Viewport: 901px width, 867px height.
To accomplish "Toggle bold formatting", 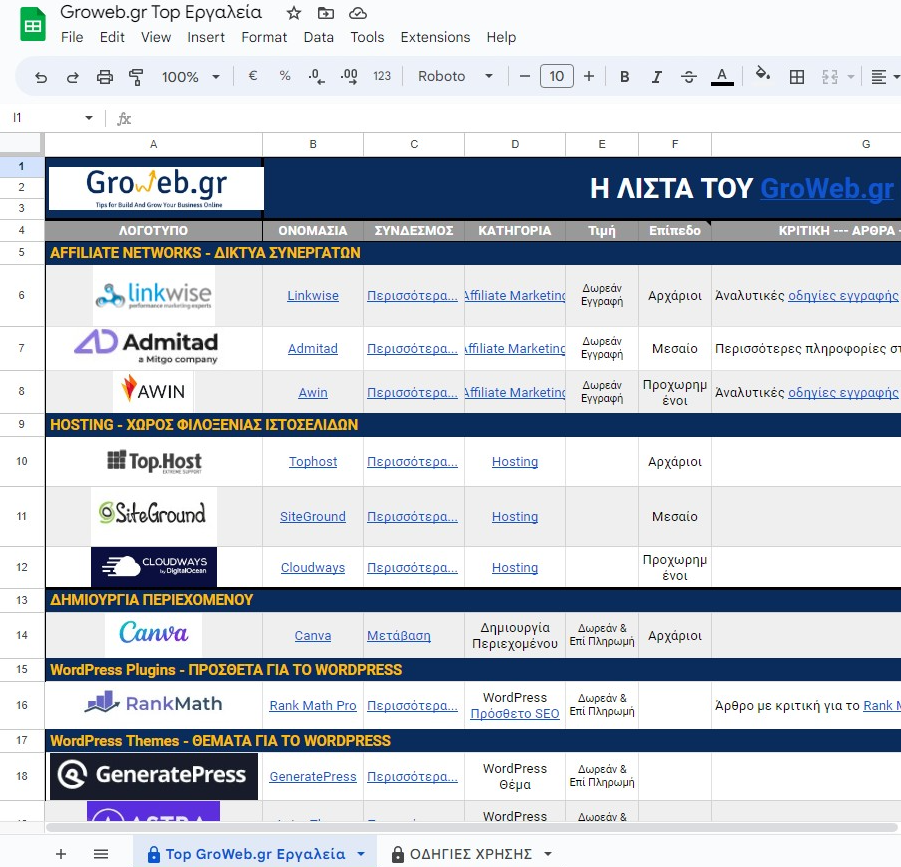I will click(x=625, y=77).
